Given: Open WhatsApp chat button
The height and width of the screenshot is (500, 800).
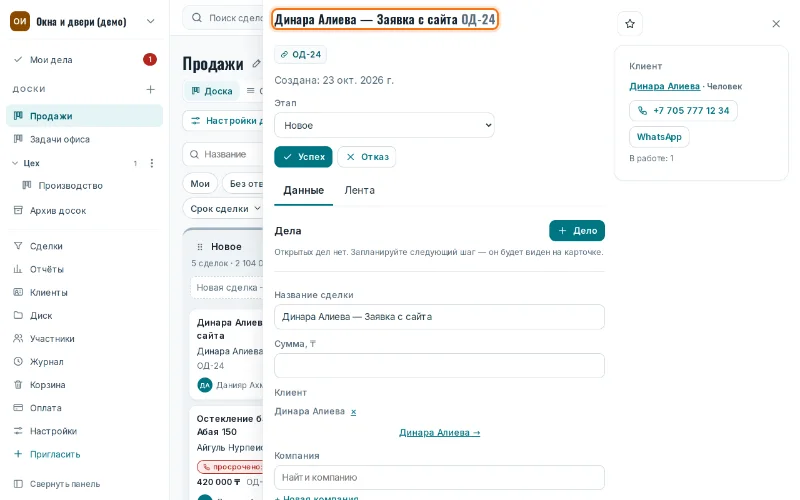Looking at the screenshot, I should [659, 137].
